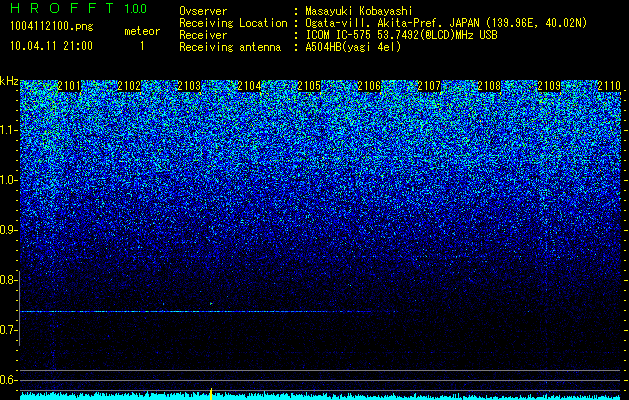Click the 2102 time marker
The height and width of the screenshot is (400, 629).
(x=129, y=86)
